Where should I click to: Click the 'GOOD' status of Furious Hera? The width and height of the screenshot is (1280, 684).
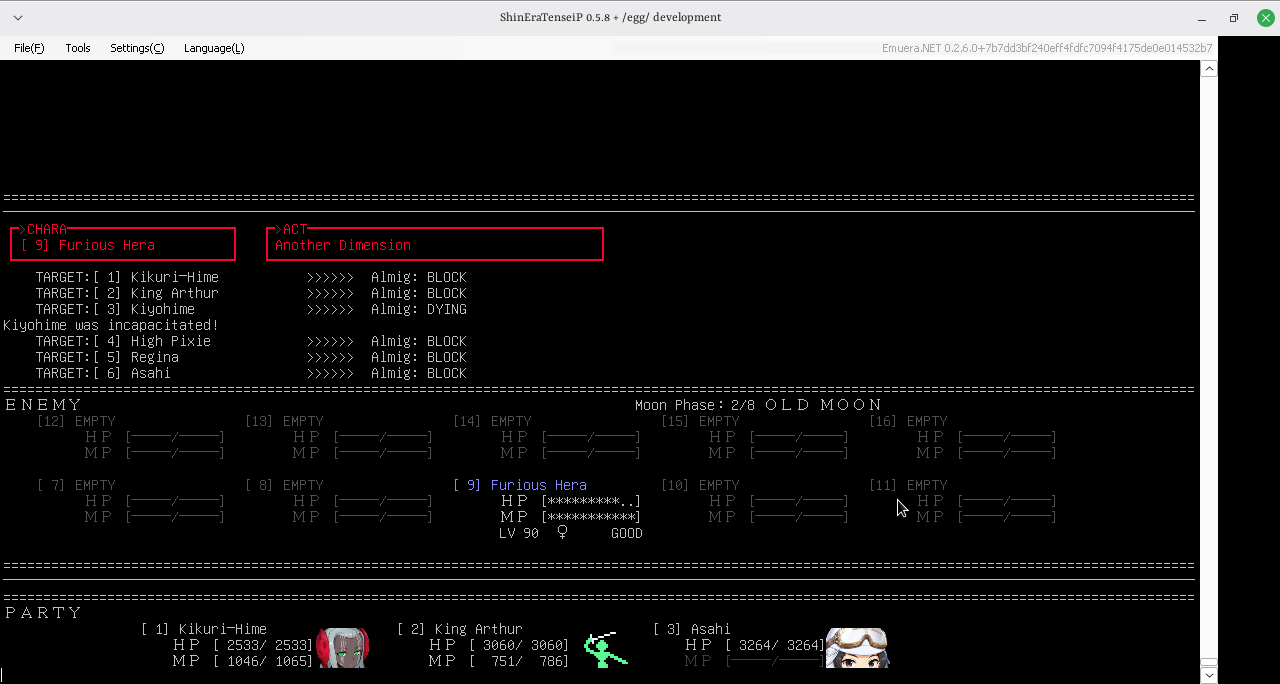(627, 533)
